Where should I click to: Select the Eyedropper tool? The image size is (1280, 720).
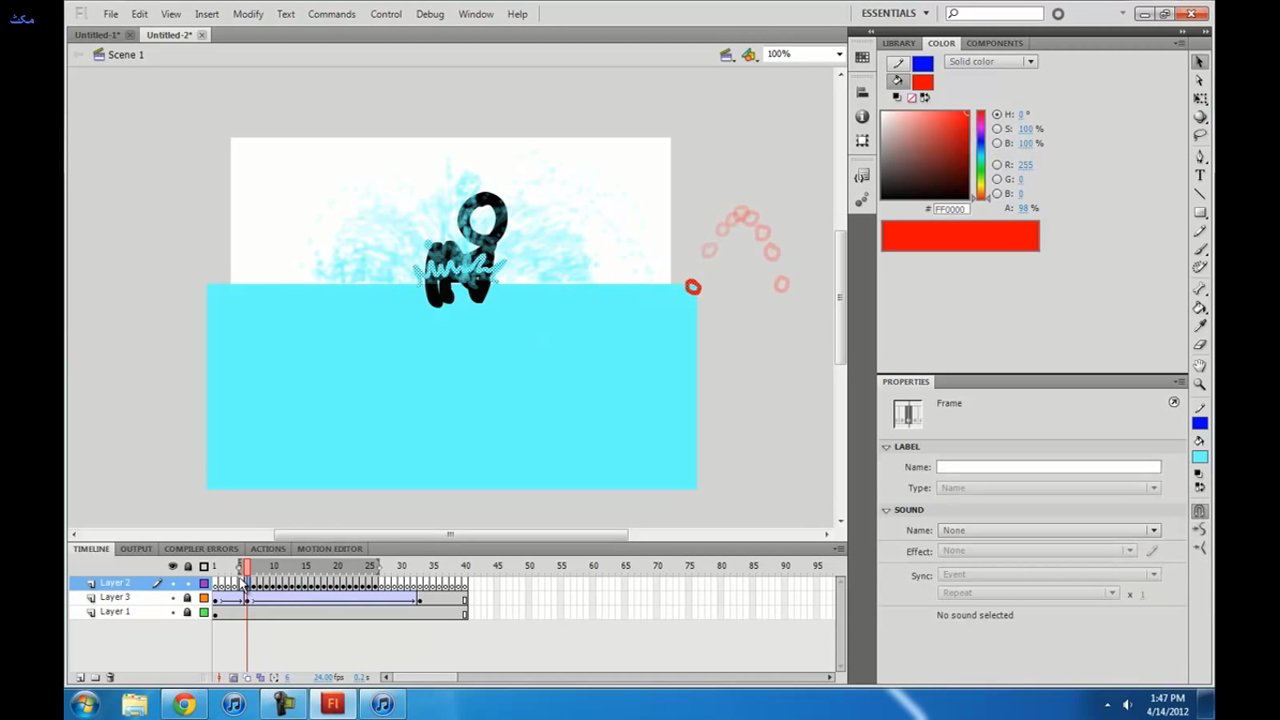[x=1200, y=326]
